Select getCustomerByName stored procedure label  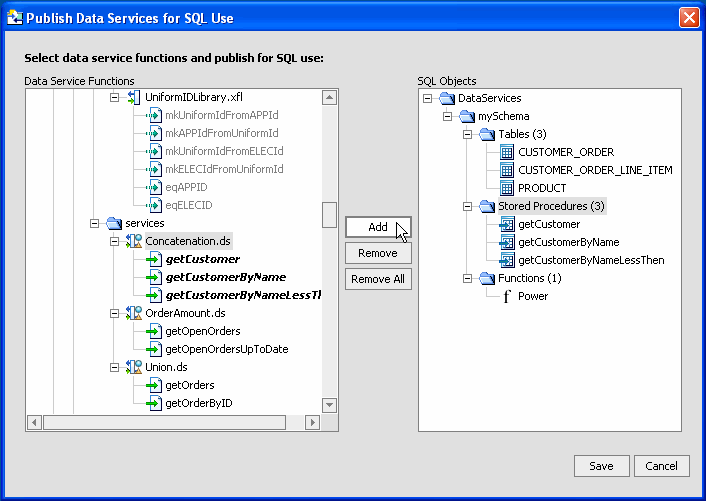pyautogui.click(x=569, y=242)
